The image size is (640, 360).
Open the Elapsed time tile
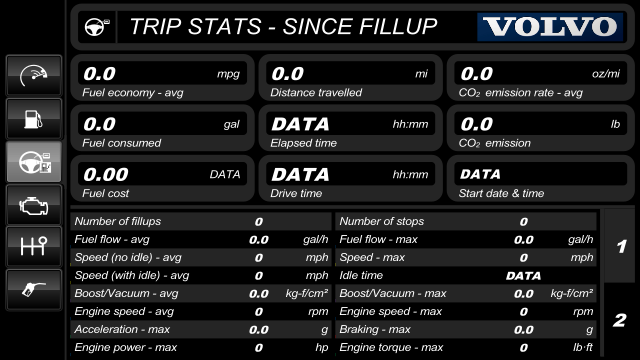[351, 128]
